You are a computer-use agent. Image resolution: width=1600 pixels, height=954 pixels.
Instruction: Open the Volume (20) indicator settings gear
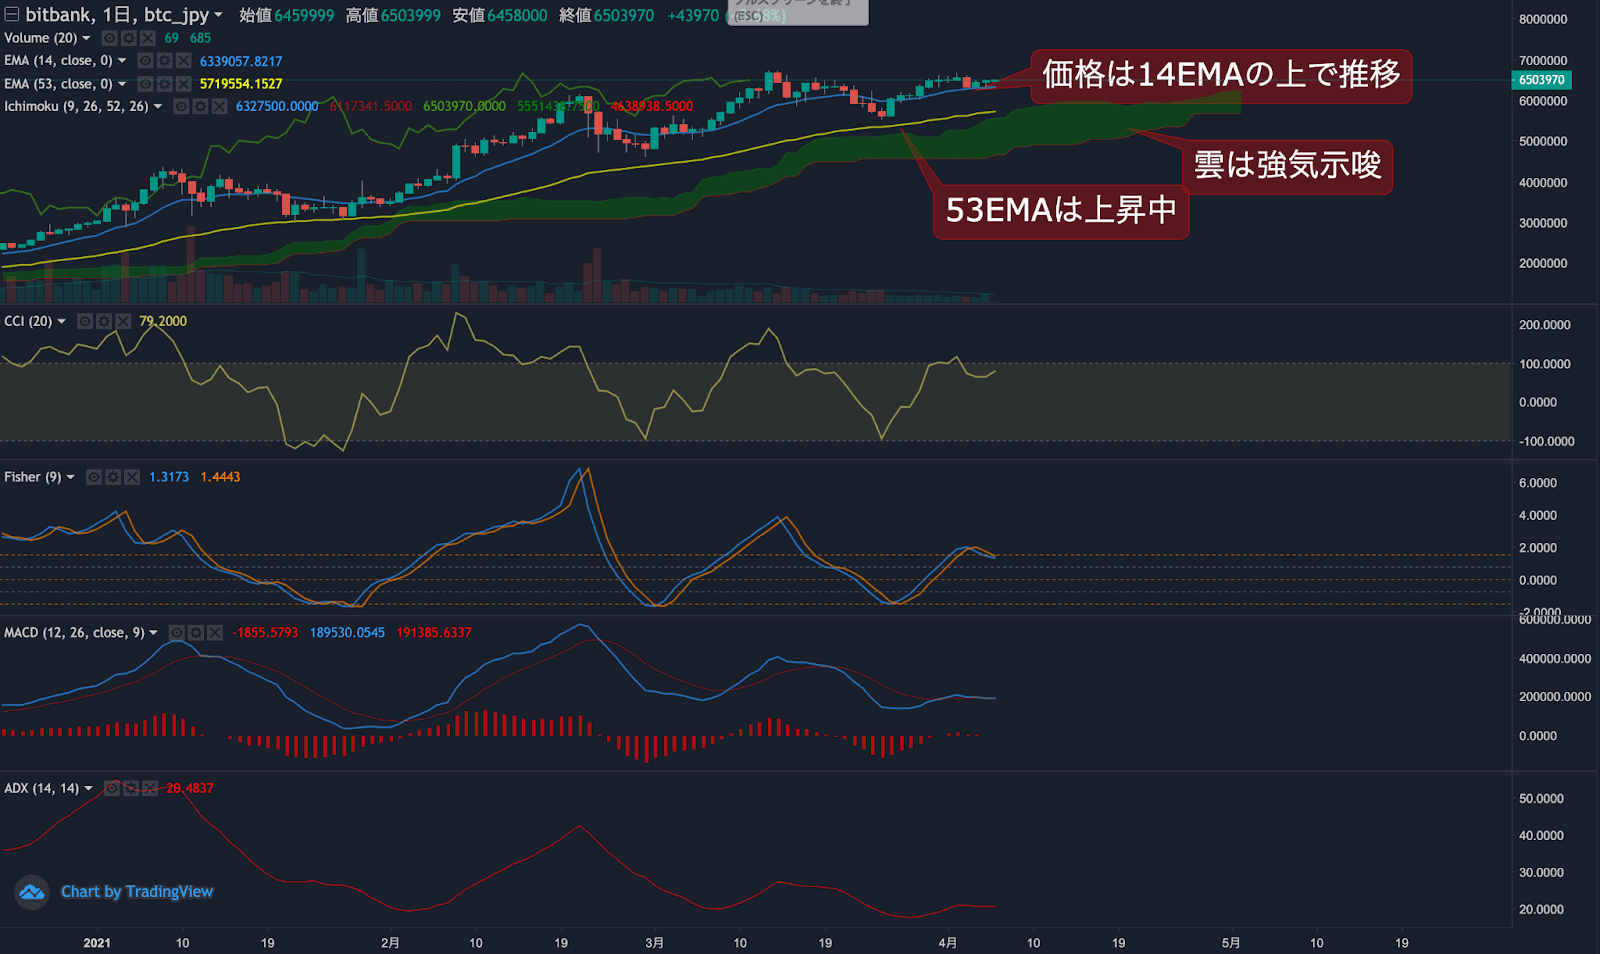pos(129,38)
